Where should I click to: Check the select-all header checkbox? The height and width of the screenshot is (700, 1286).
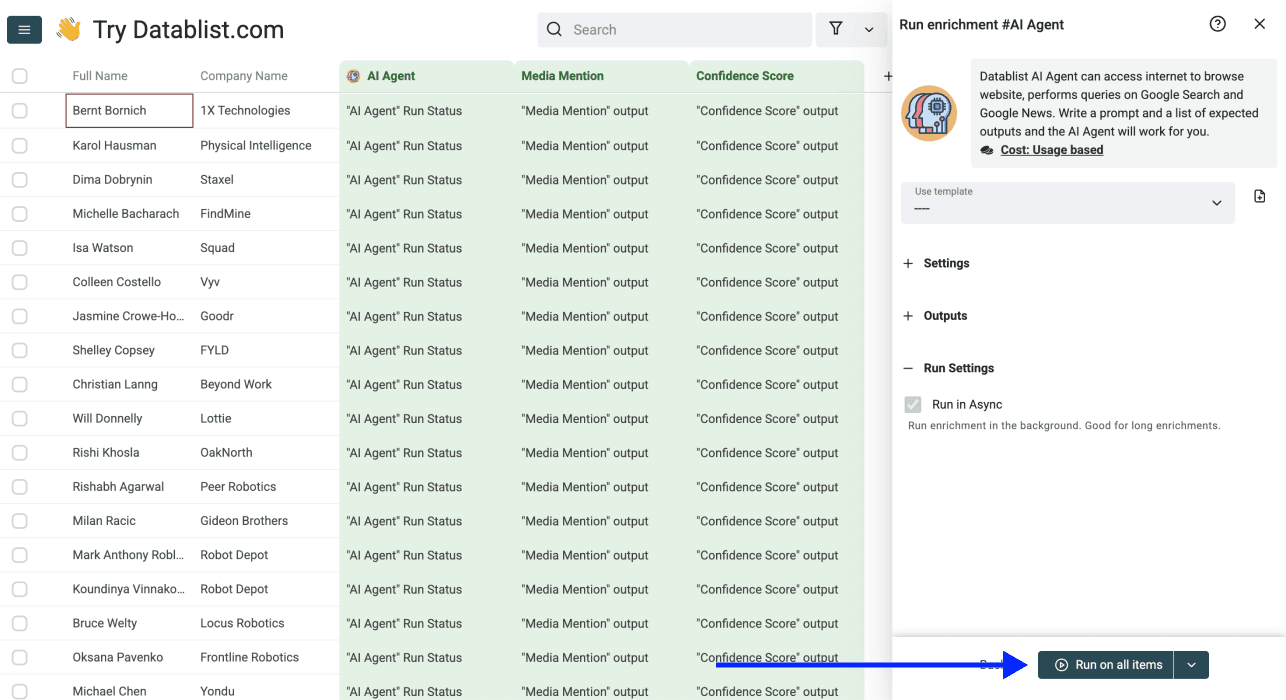pyautogui.click(x=19, y=75)
